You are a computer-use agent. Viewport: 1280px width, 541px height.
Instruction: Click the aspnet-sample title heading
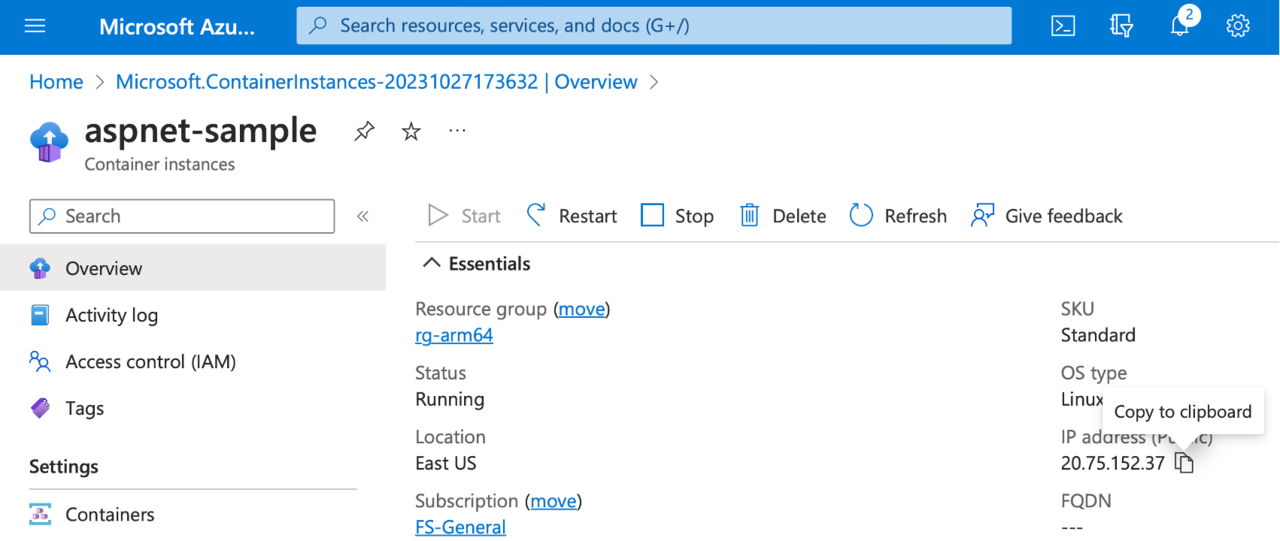pyautogui.click(x=201, y=131)
